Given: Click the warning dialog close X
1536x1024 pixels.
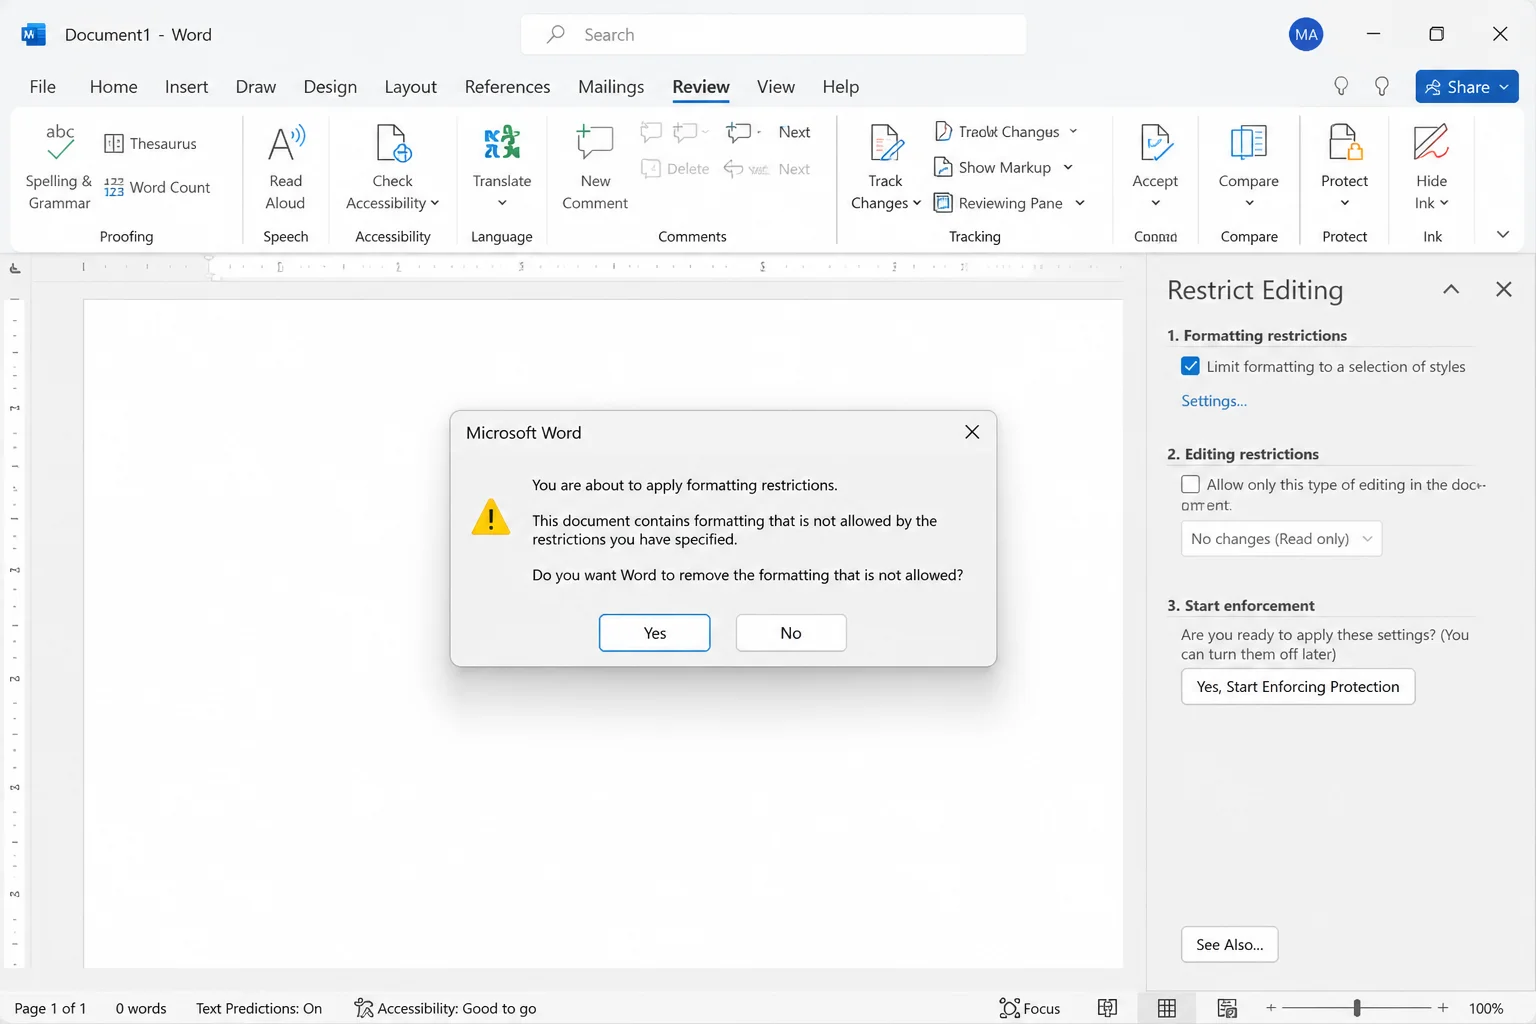Looking at the screenshot, I should (972, 432).
